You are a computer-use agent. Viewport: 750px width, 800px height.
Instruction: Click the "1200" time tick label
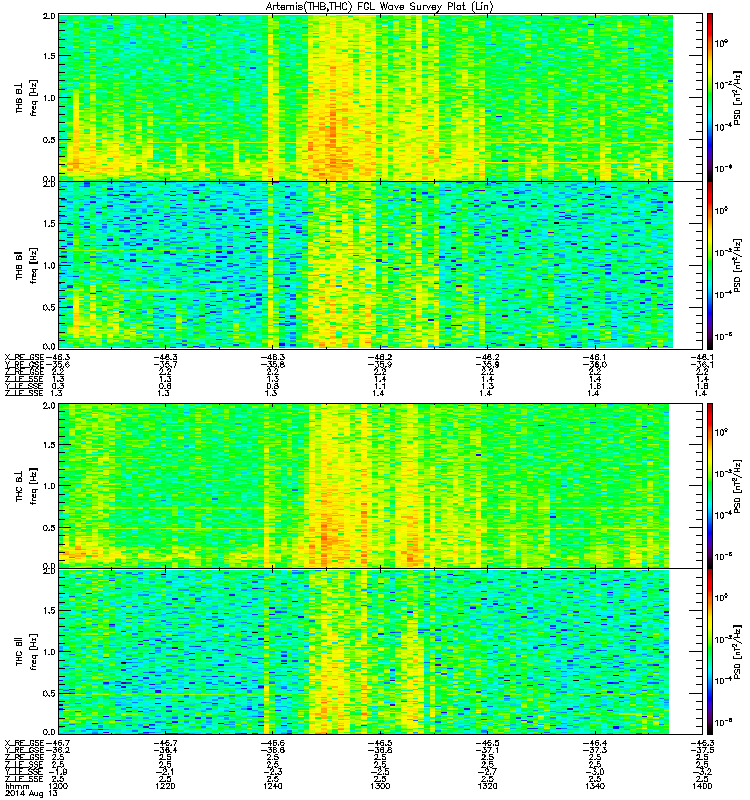point(58,786)
